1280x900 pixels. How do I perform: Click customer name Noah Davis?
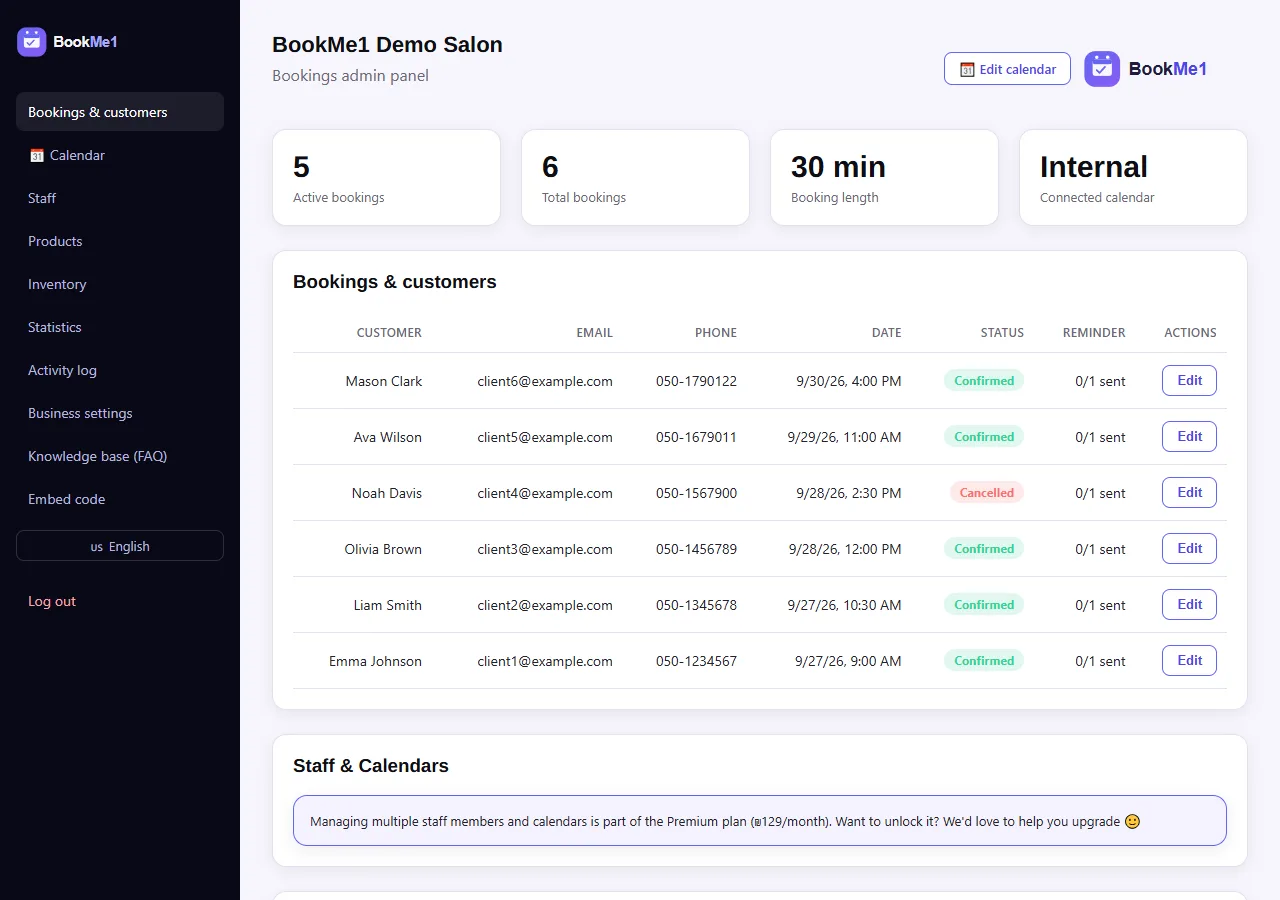[x=387, y=493]
